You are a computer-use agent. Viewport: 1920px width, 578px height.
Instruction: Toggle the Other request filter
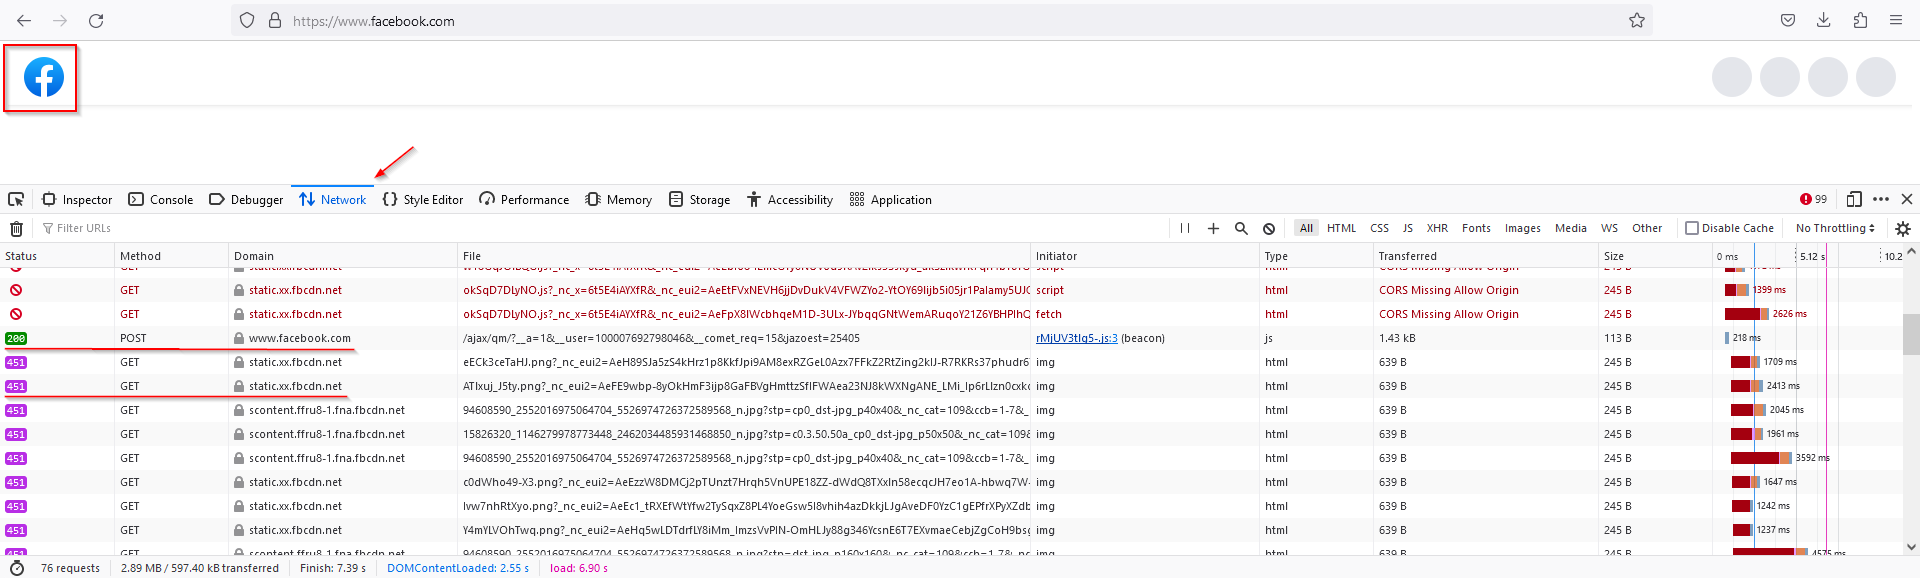(1647, 228)
